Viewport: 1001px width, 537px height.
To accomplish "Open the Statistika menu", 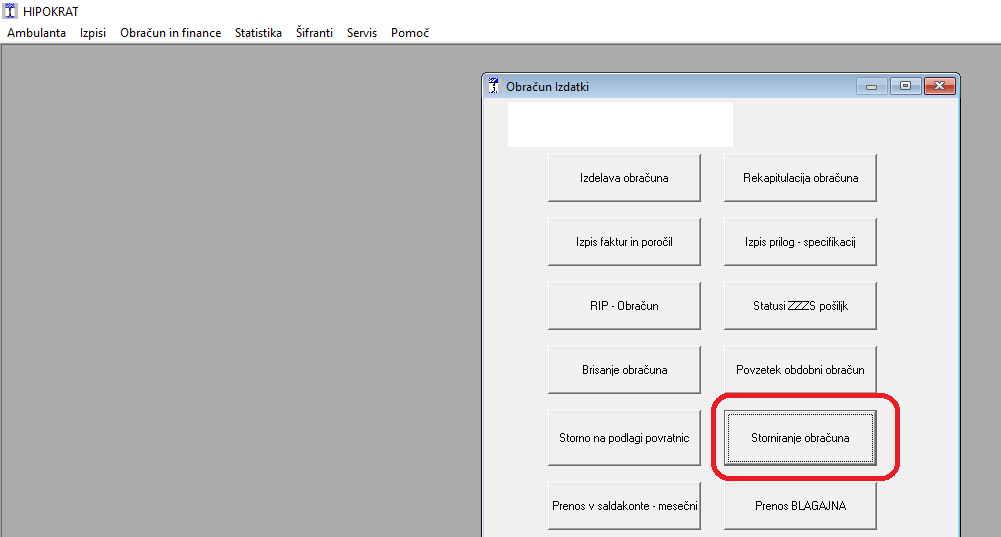I will tap(258, 33).
